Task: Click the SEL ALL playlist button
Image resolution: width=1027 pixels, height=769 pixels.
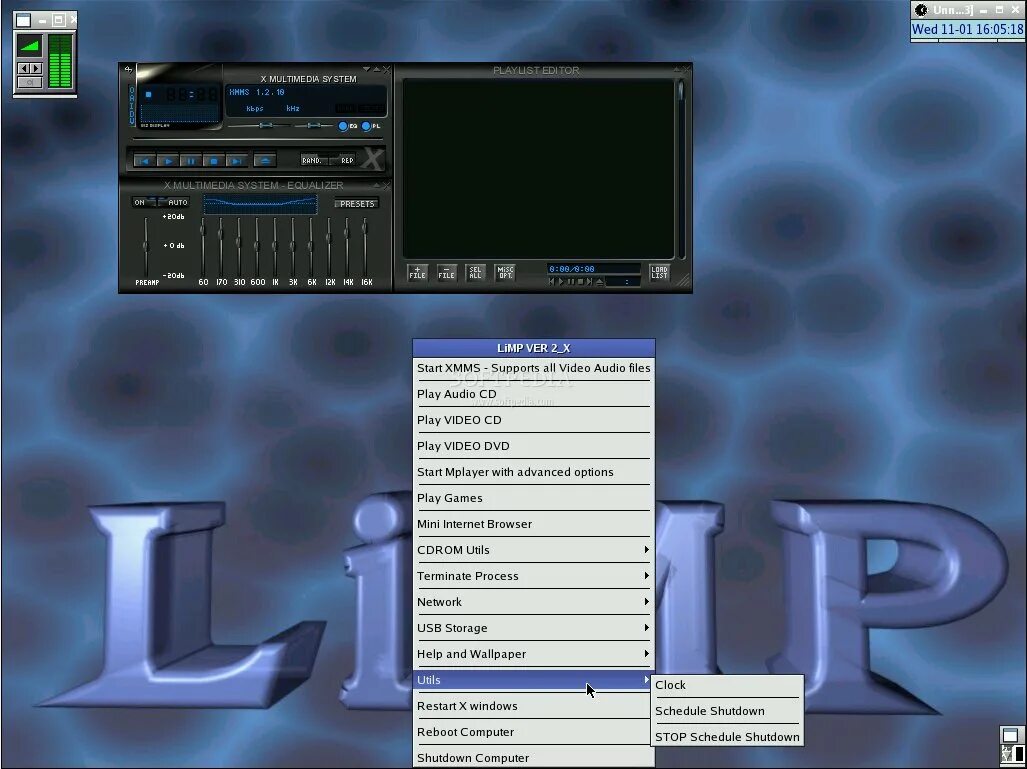Action: (476, 272)
